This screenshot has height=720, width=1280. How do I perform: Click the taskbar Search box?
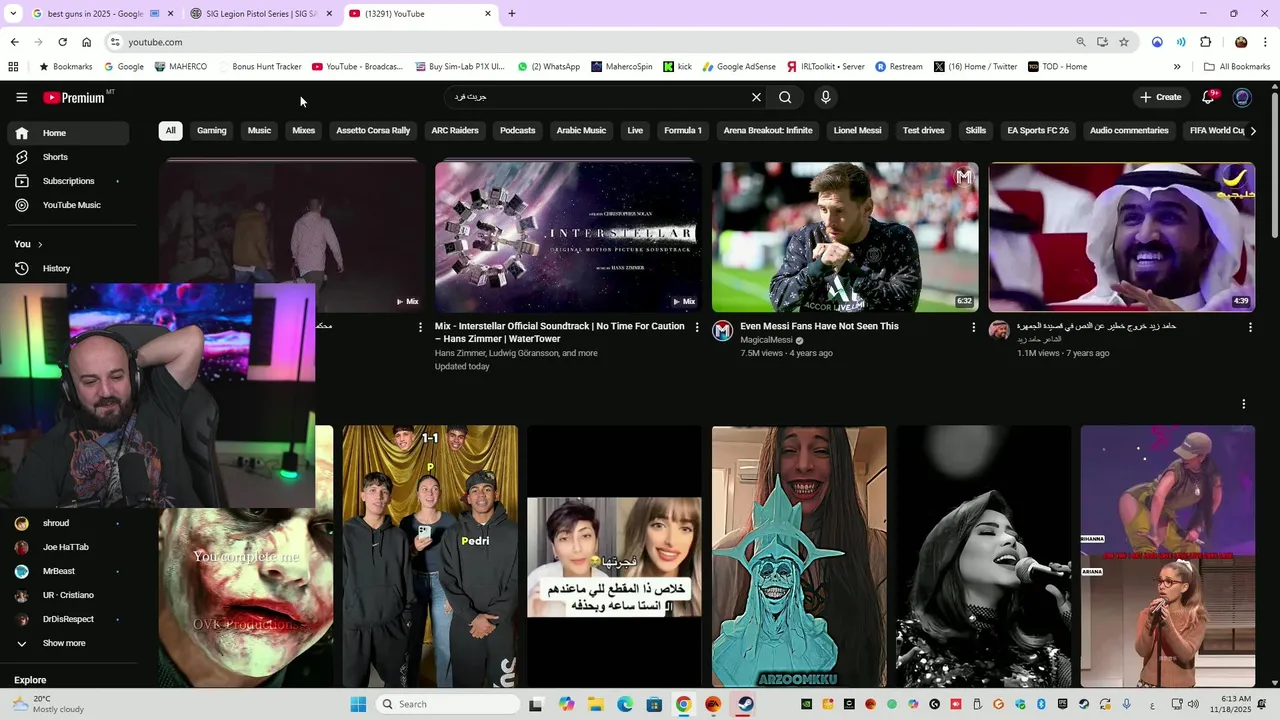pos(448,704)
